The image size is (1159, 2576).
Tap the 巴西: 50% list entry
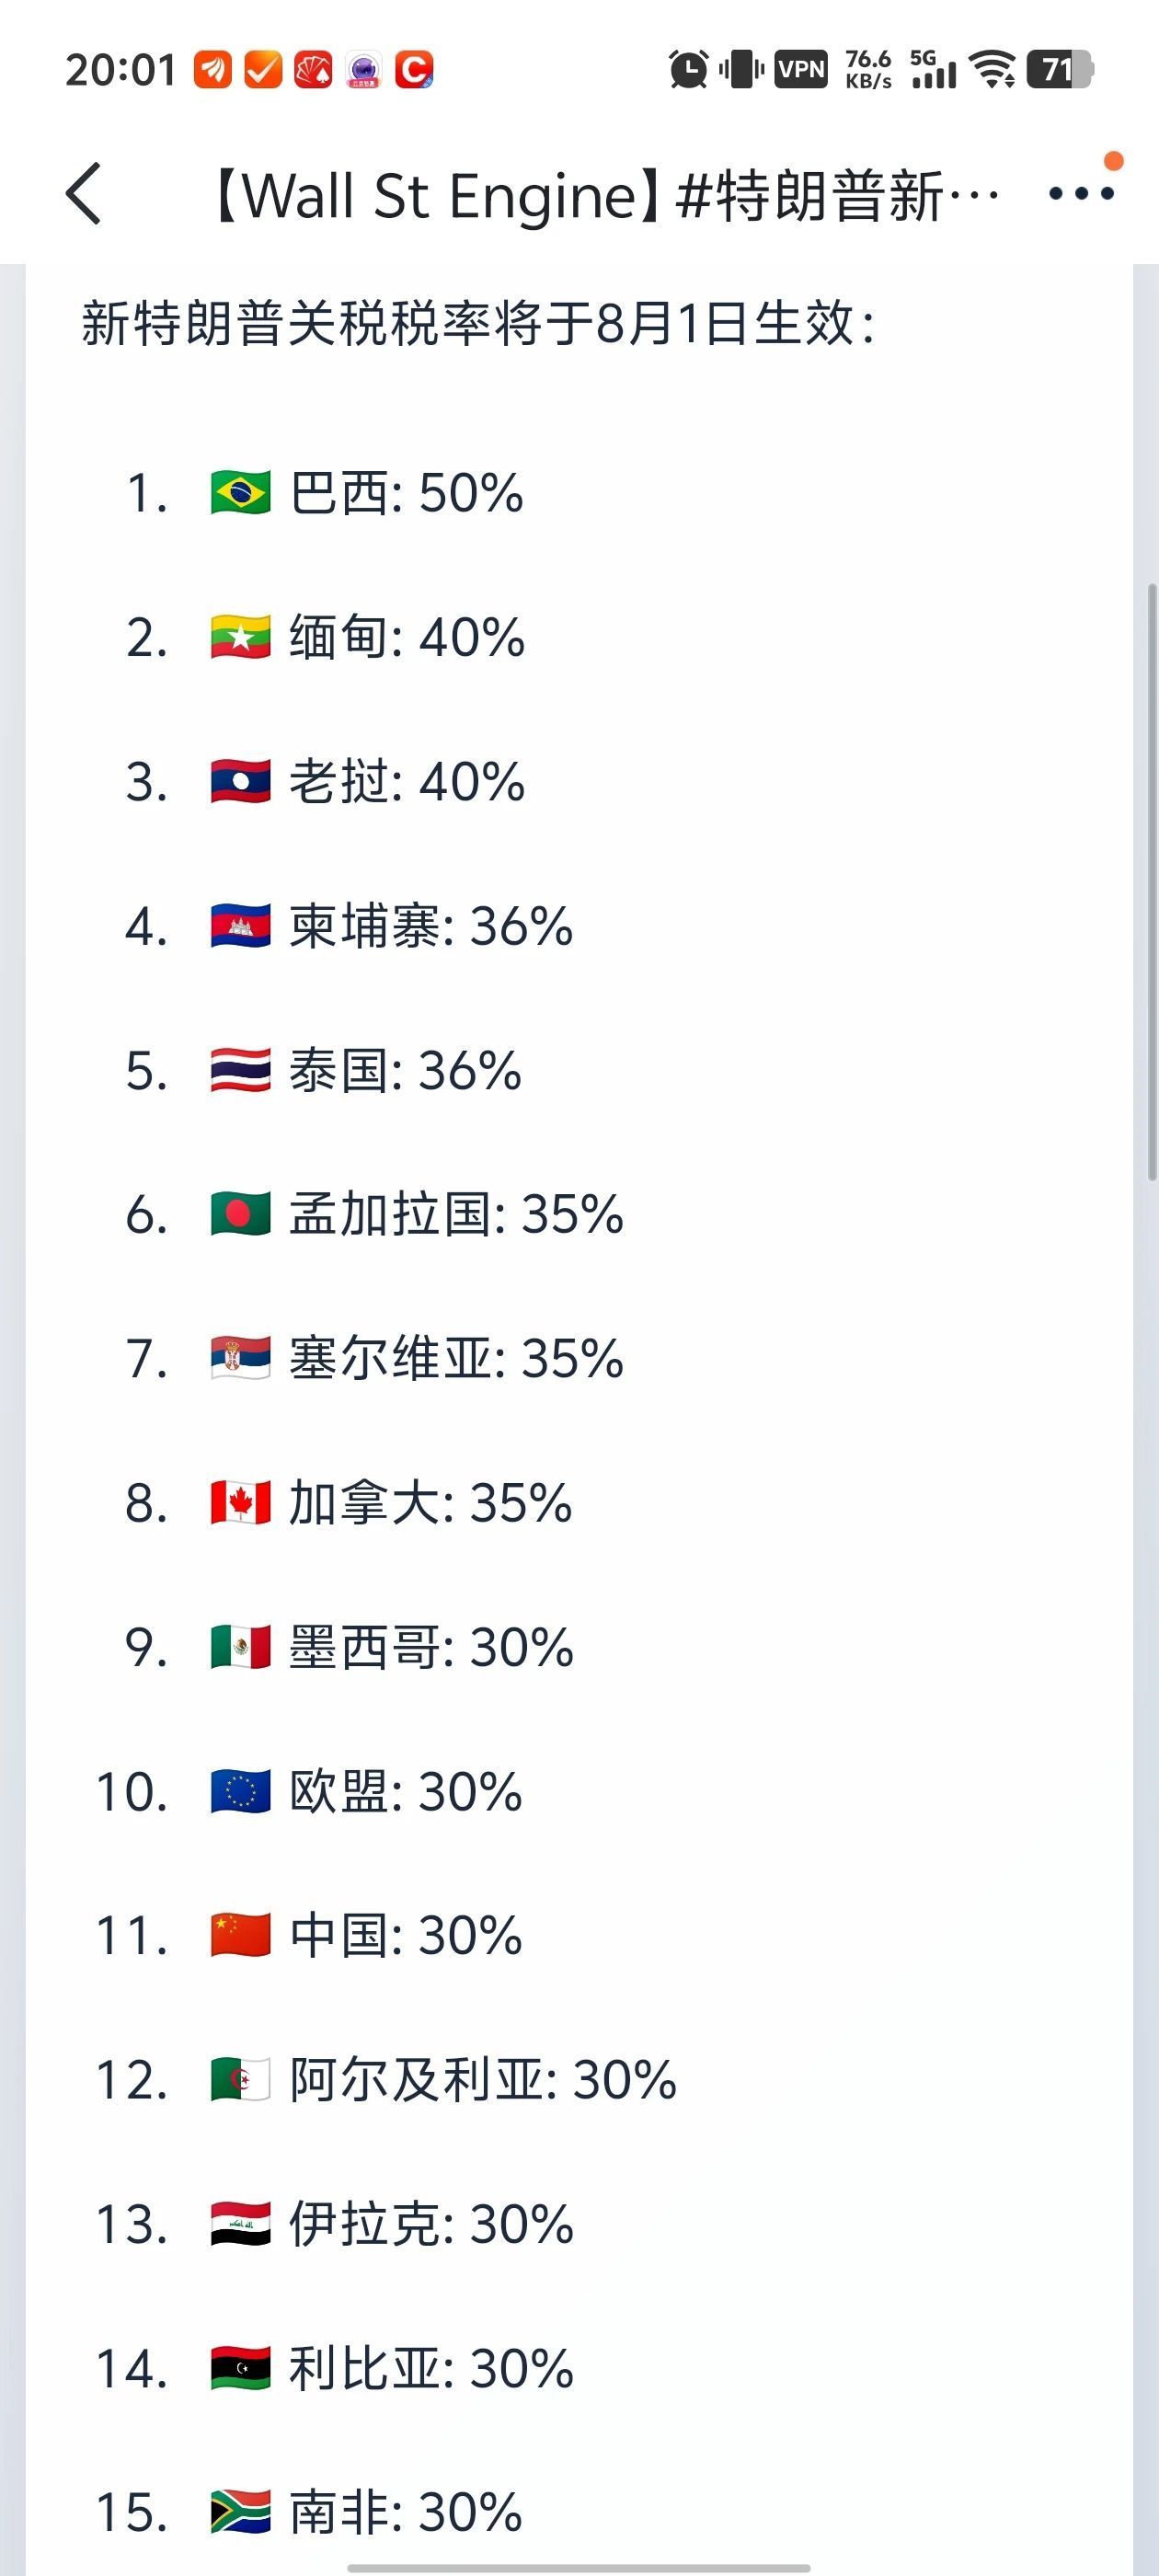(405, 493)
